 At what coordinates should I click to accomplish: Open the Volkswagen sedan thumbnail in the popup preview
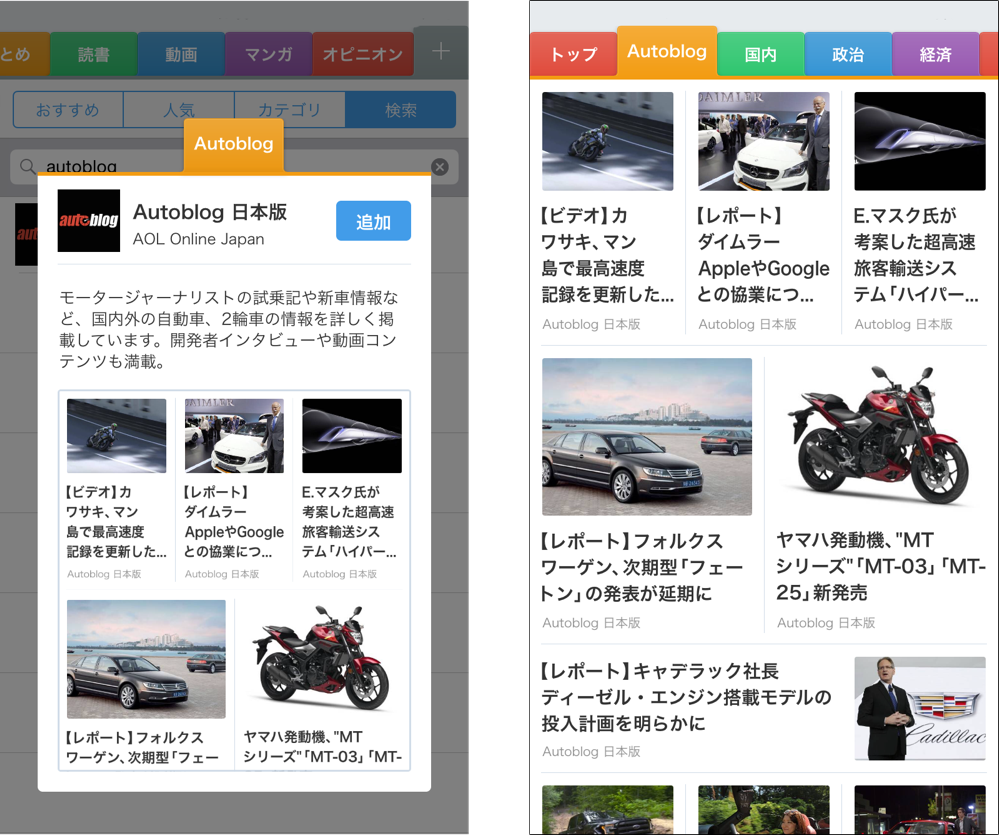[x=146, y=659]
